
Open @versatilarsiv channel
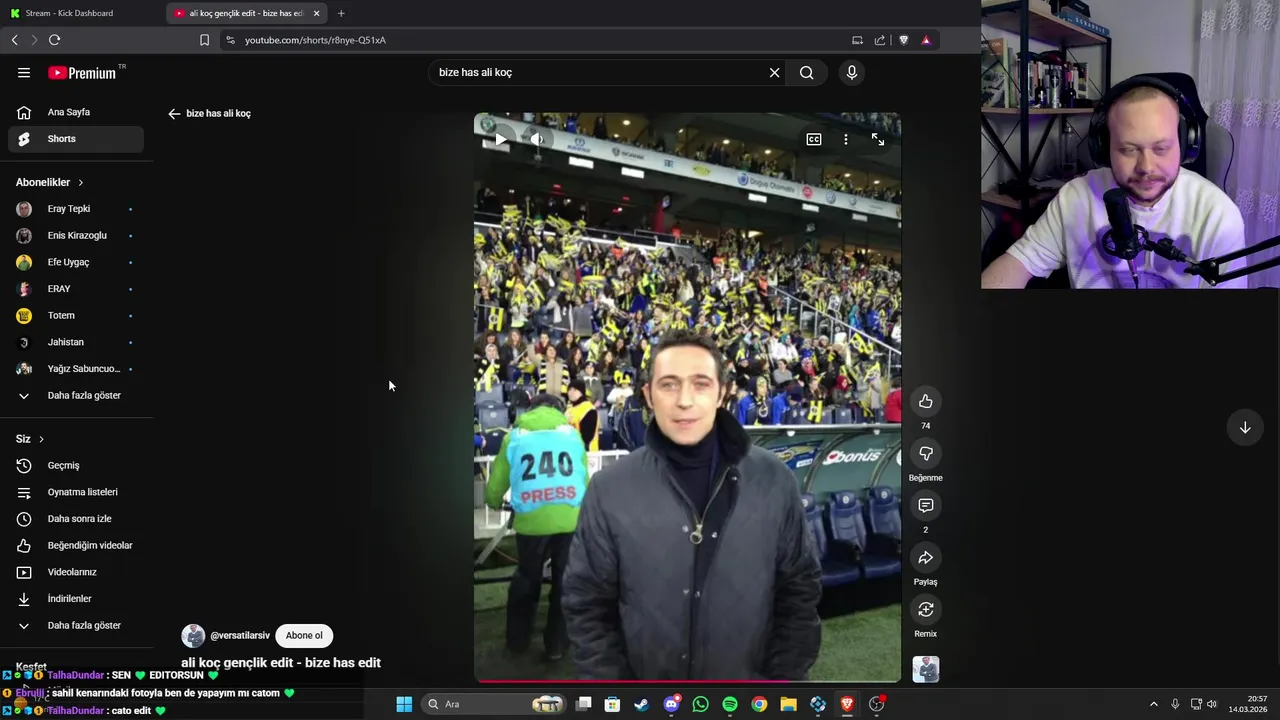click(x=240, y=635)
